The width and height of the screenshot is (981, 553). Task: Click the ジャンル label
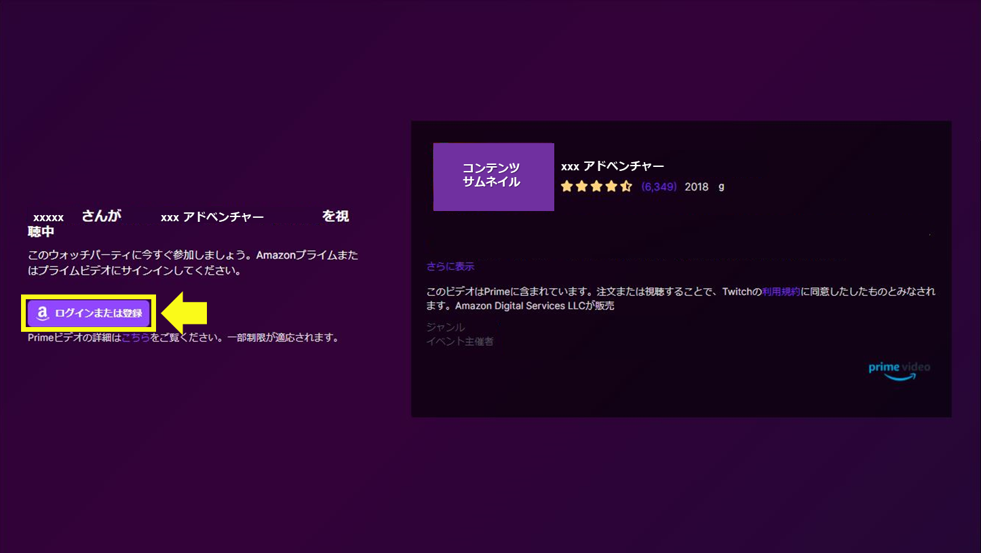click(445, 327)
